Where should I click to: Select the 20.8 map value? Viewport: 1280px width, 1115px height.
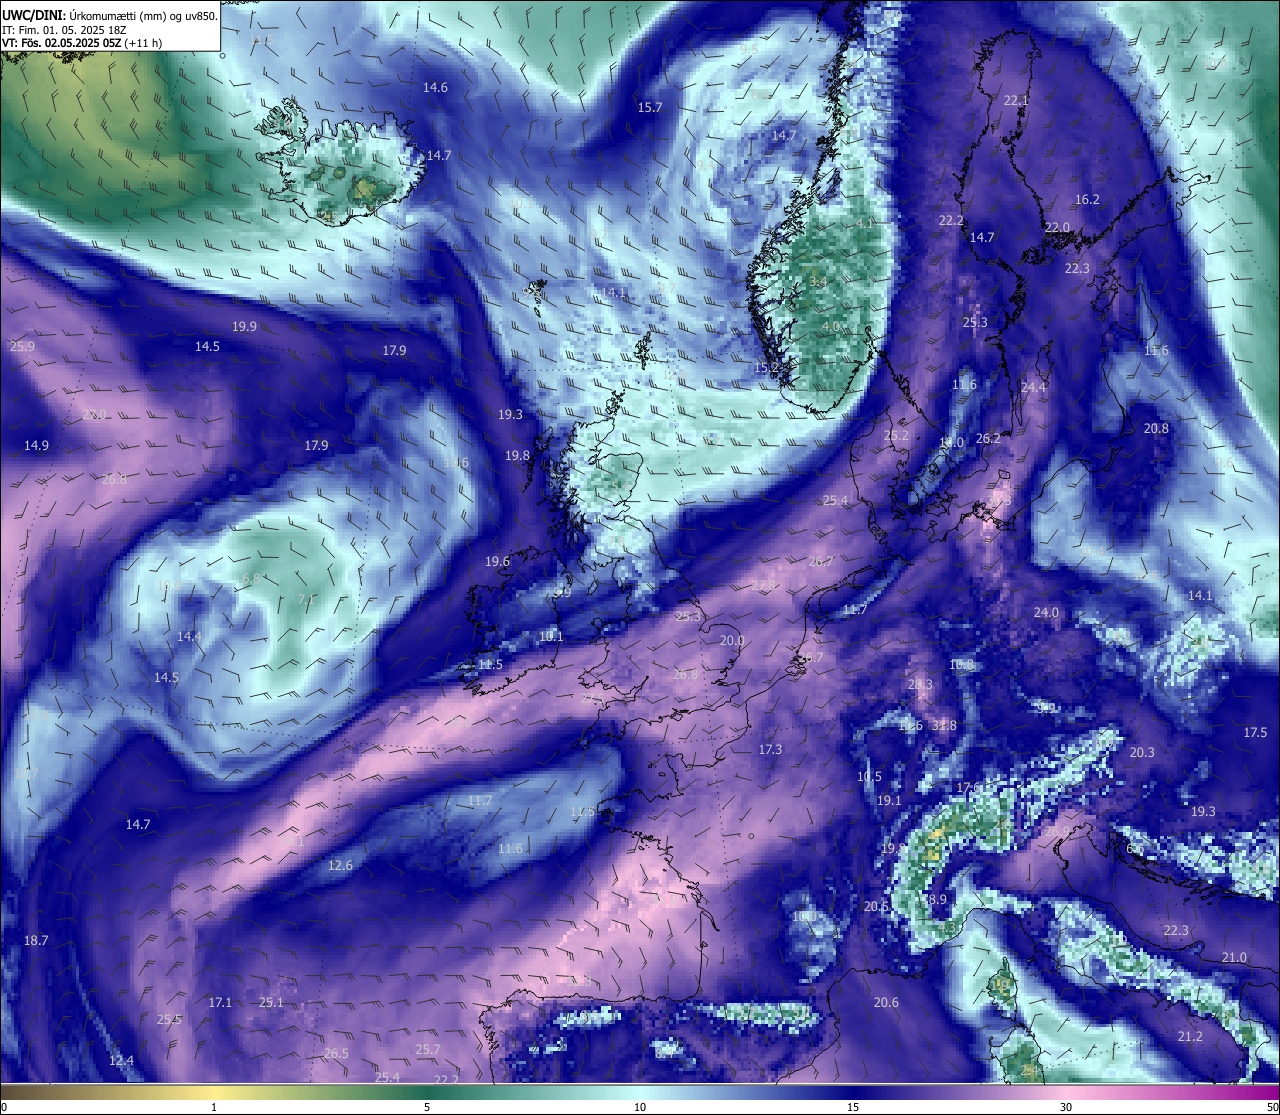[1156, 428]
